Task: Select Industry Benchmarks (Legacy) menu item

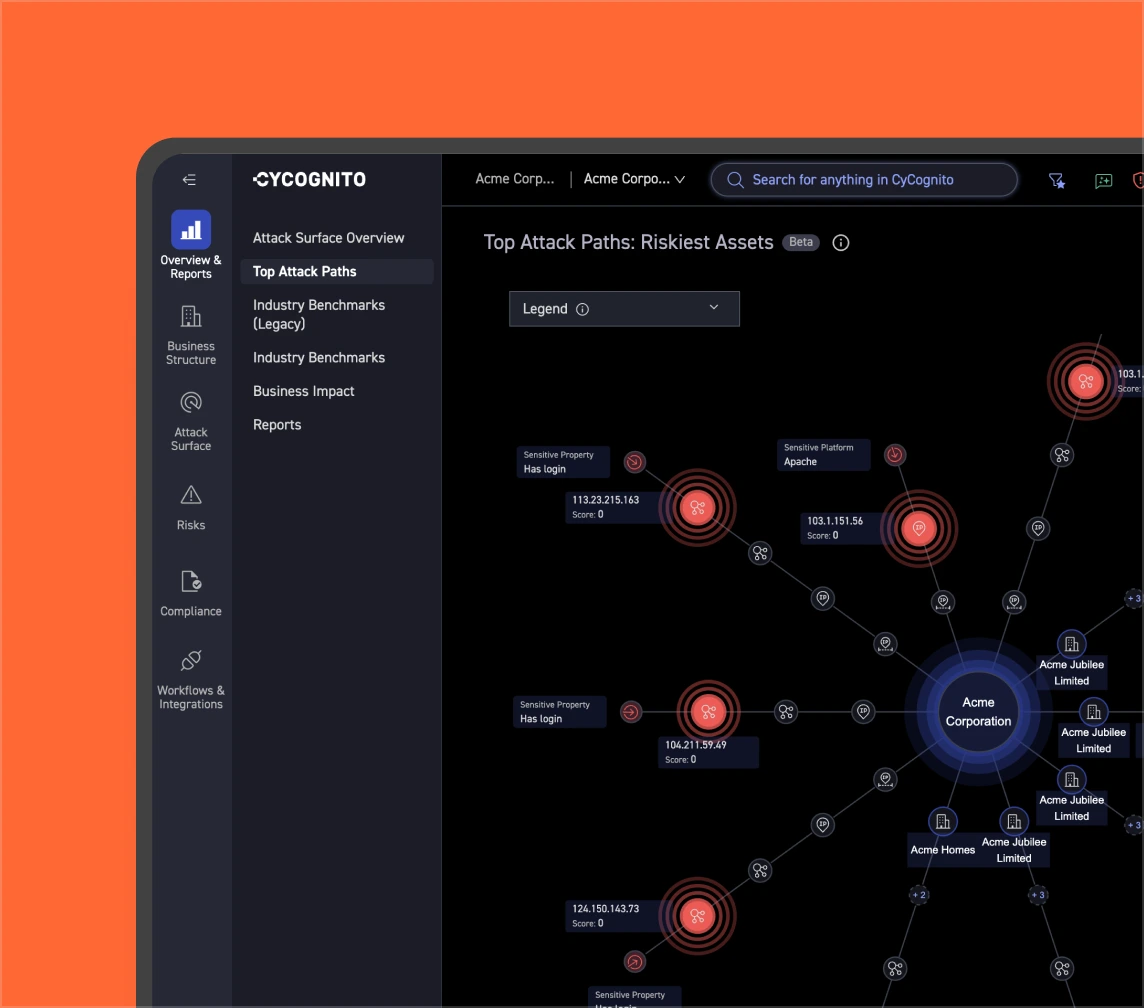Action: point(319,314)
